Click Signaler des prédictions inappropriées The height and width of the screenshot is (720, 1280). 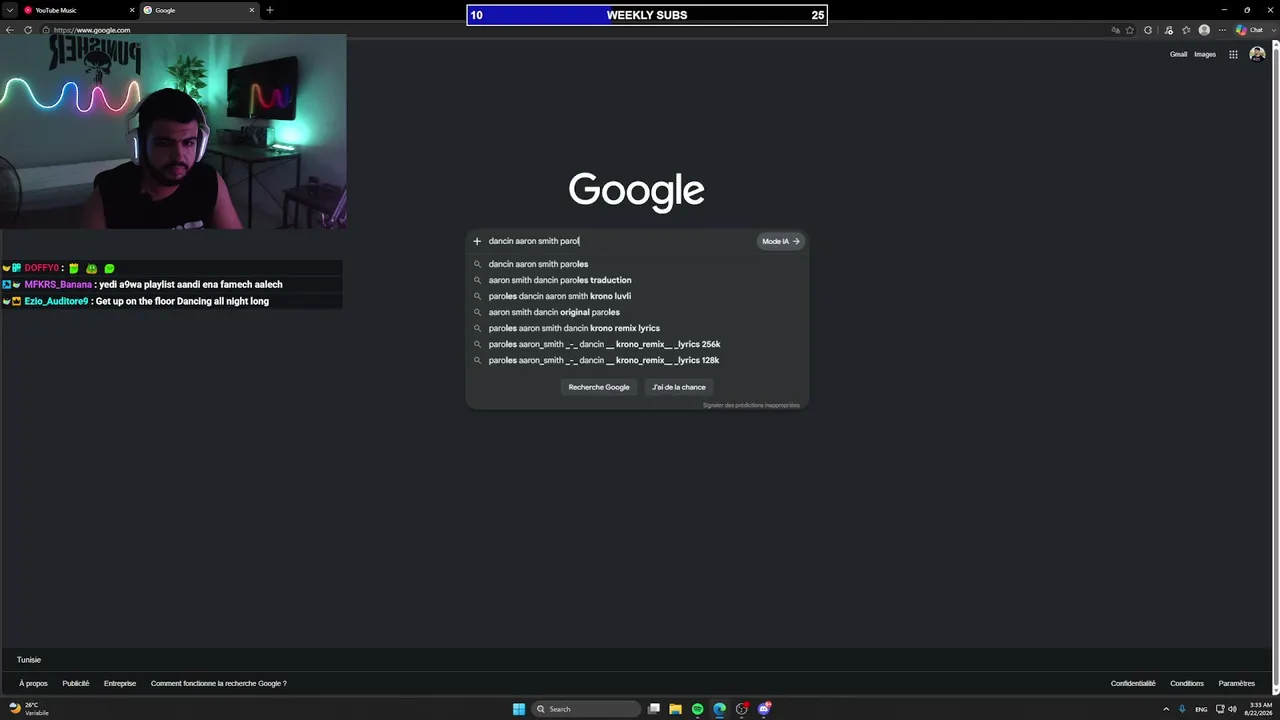click(x=751, y=405)
